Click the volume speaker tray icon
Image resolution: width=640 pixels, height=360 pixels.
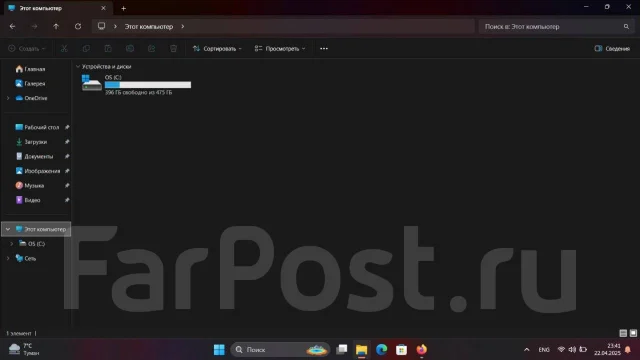(x=572, y=349)
